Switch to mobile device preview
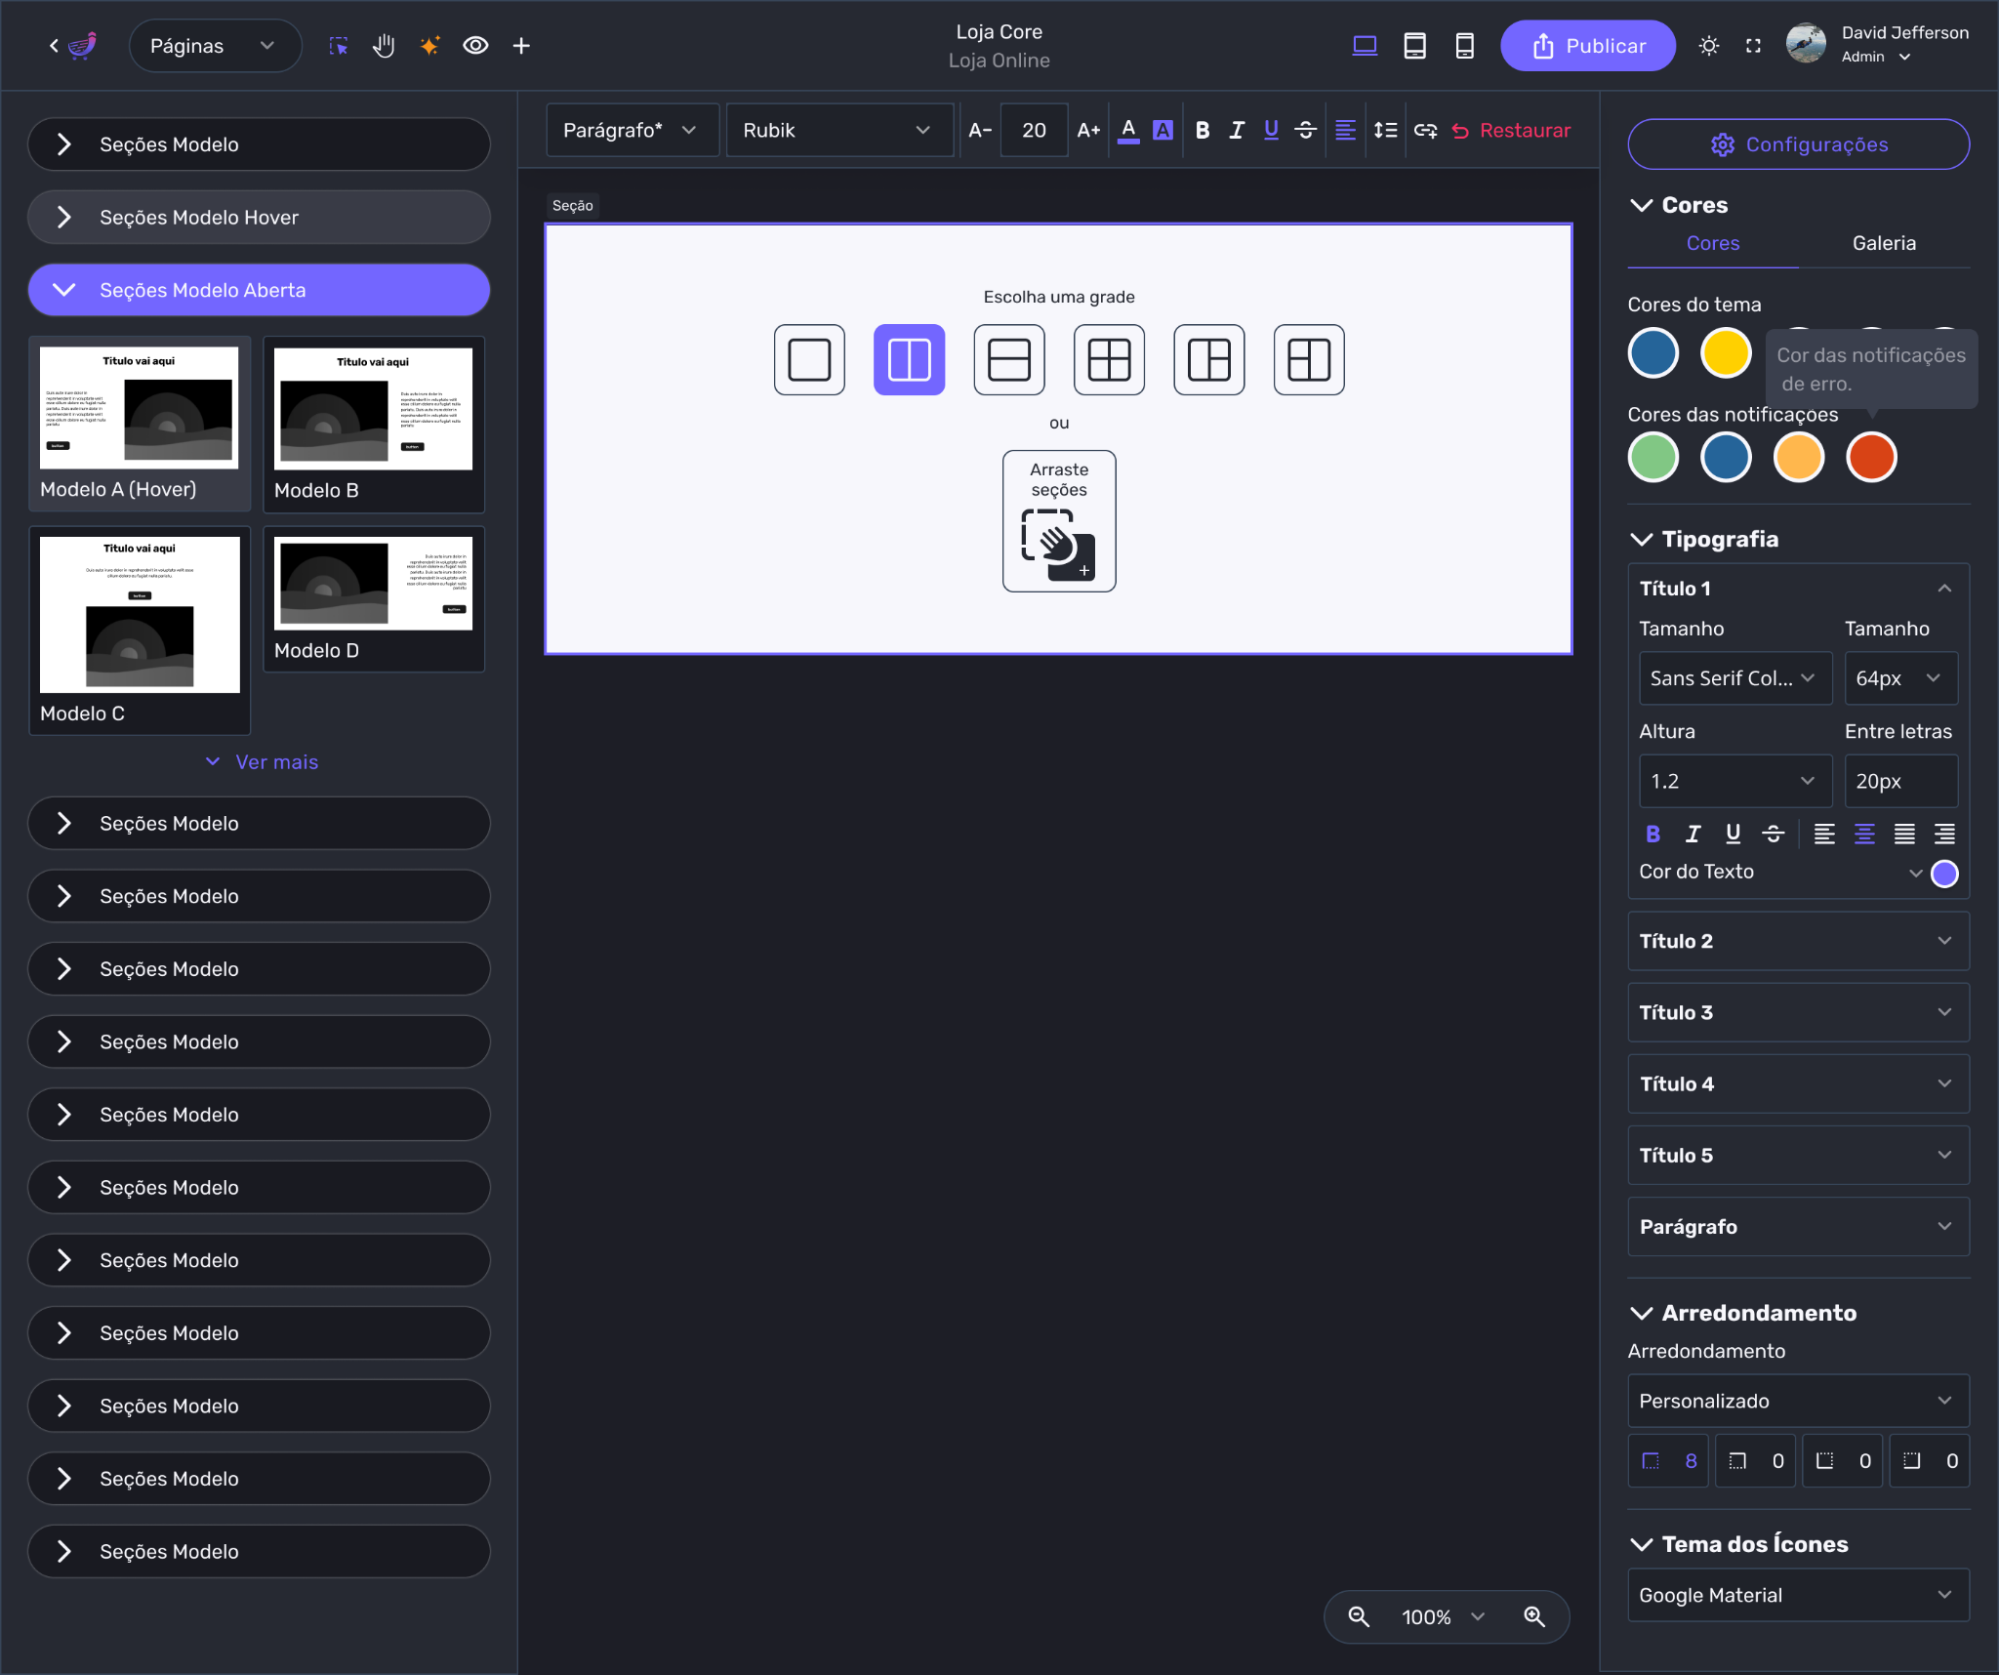This screenshot has height=1675, width=1999. pos(1464,46)
